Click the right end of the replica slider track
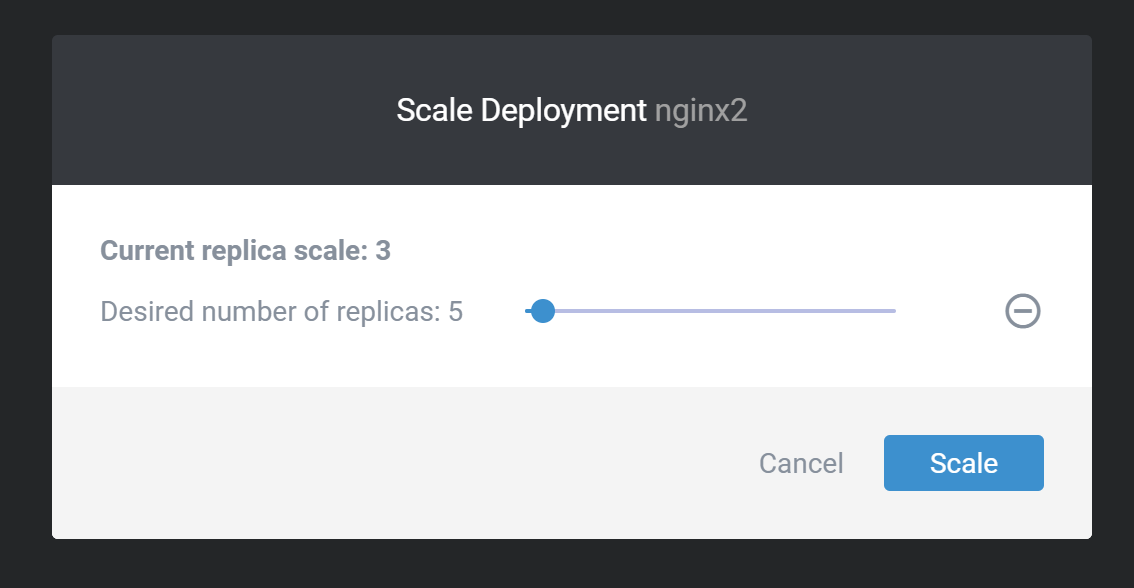The width and height of the screenshot is (1134, 588). click(892, 311)
